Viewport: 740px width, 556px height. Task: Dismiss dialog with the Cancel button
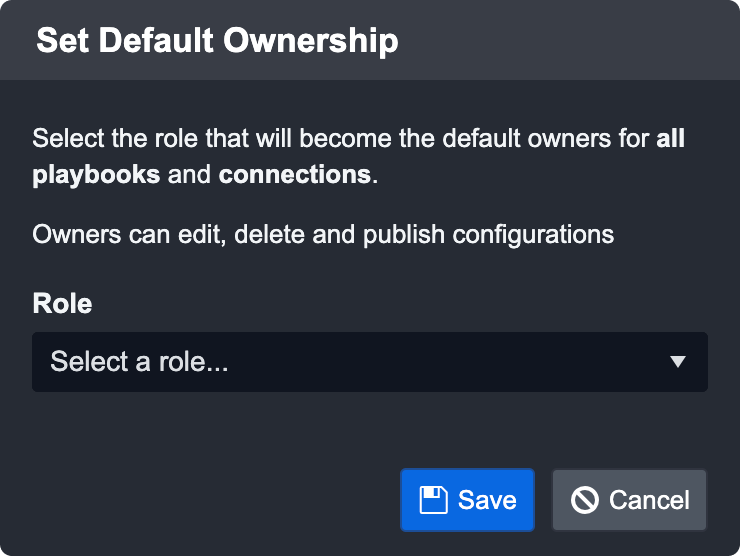coord(629,500)
